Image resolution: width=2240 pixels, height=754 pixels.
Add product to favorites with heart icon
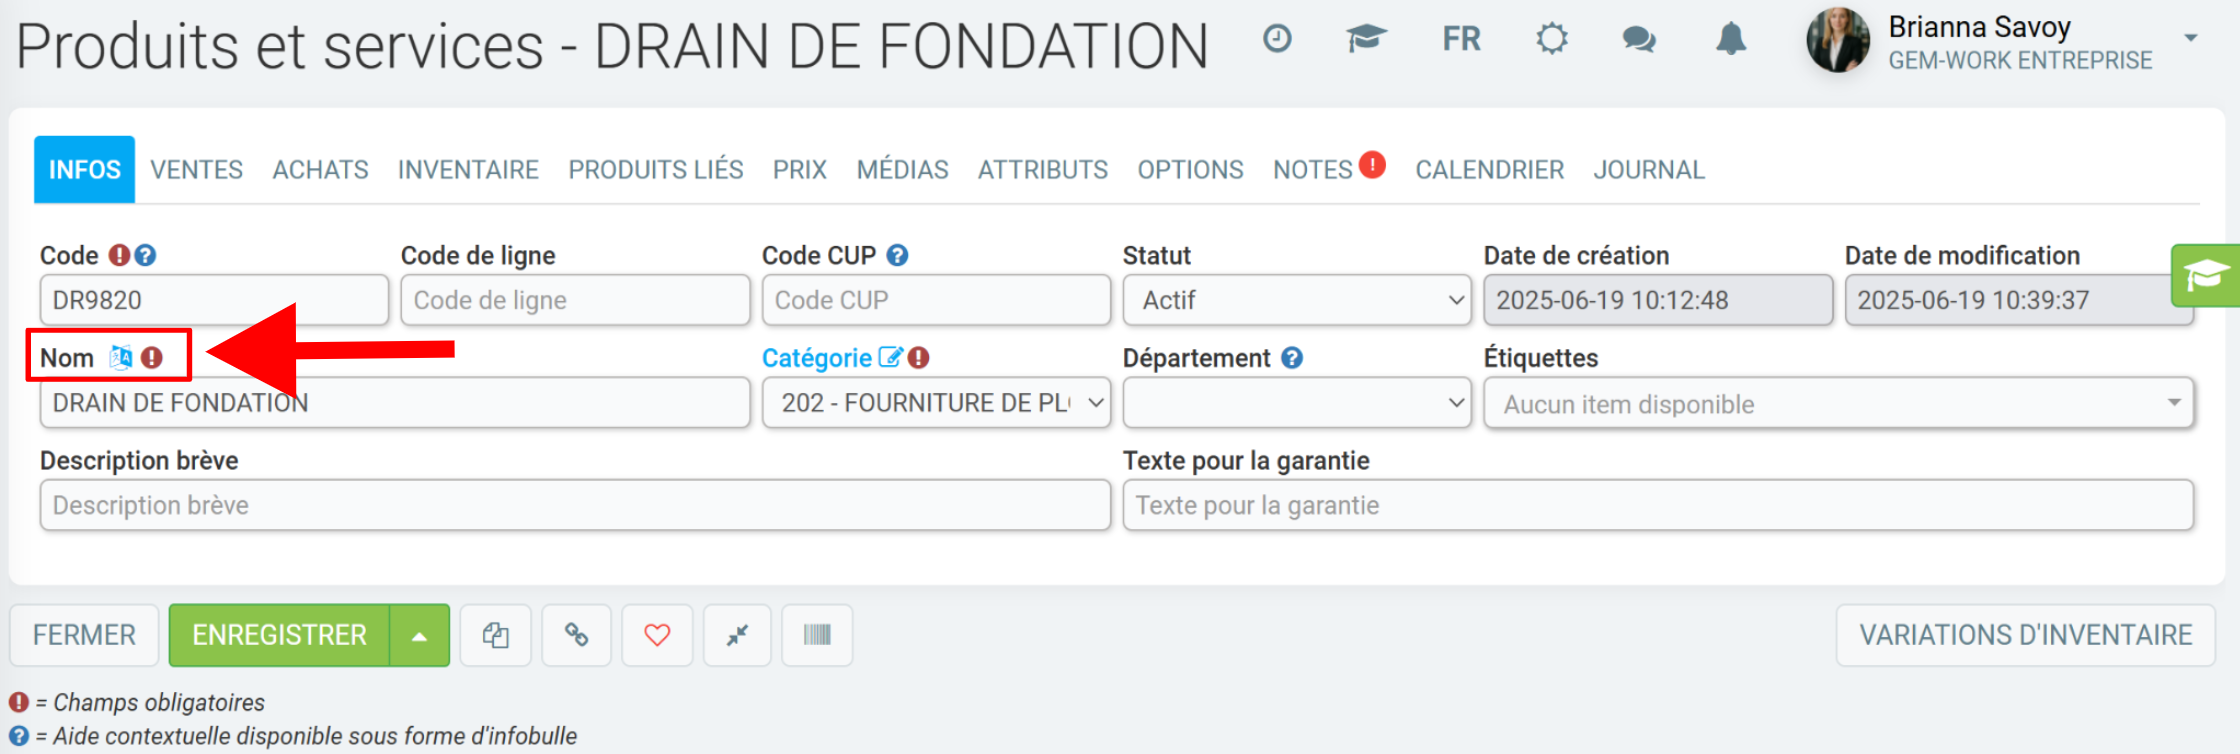pos(657,635)
